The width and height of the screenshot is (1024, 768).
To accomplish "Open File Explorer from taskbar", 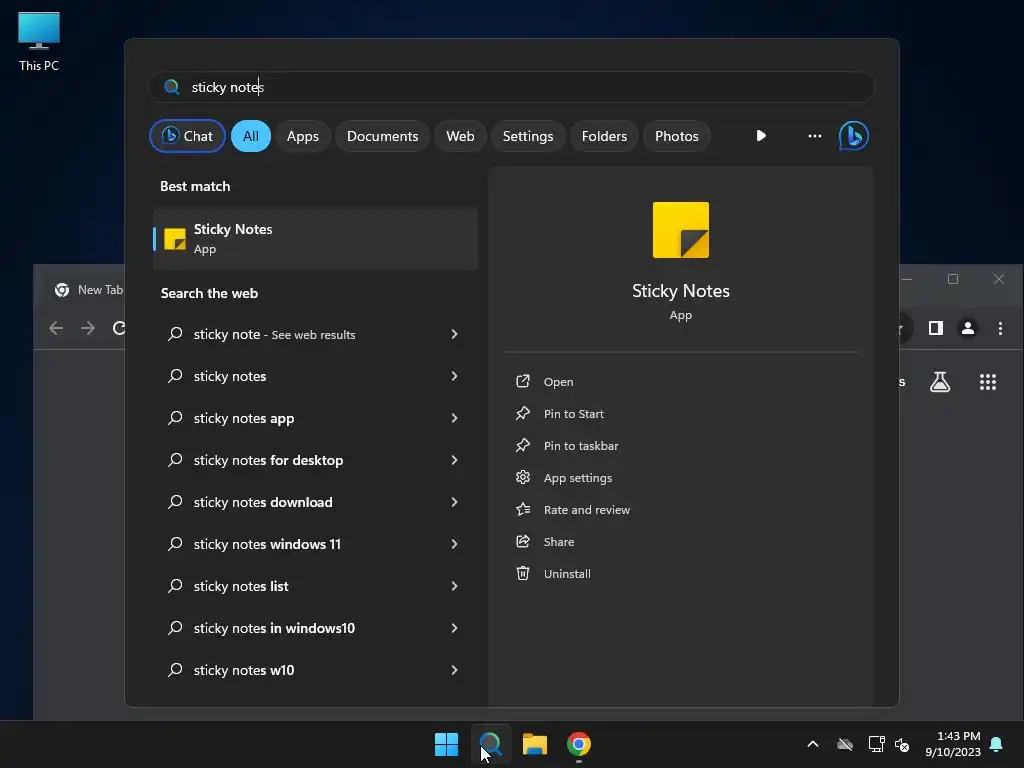I will tap(535, 744).
